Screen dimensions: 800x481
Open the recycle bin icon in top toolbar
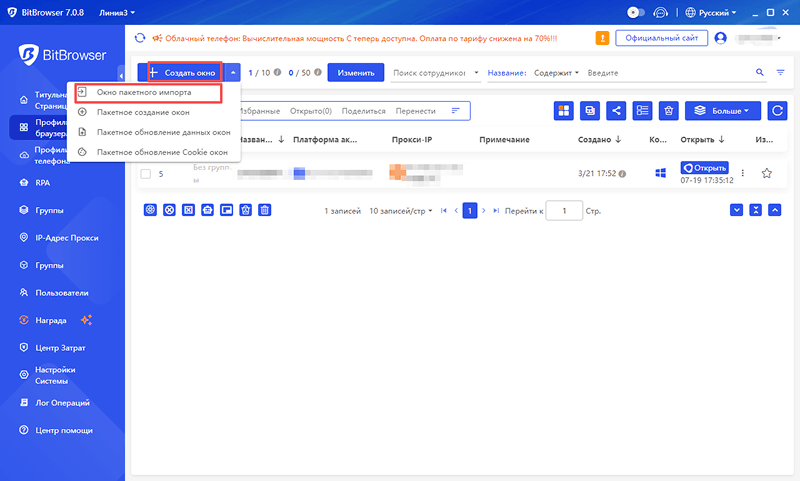pos(669,111)
